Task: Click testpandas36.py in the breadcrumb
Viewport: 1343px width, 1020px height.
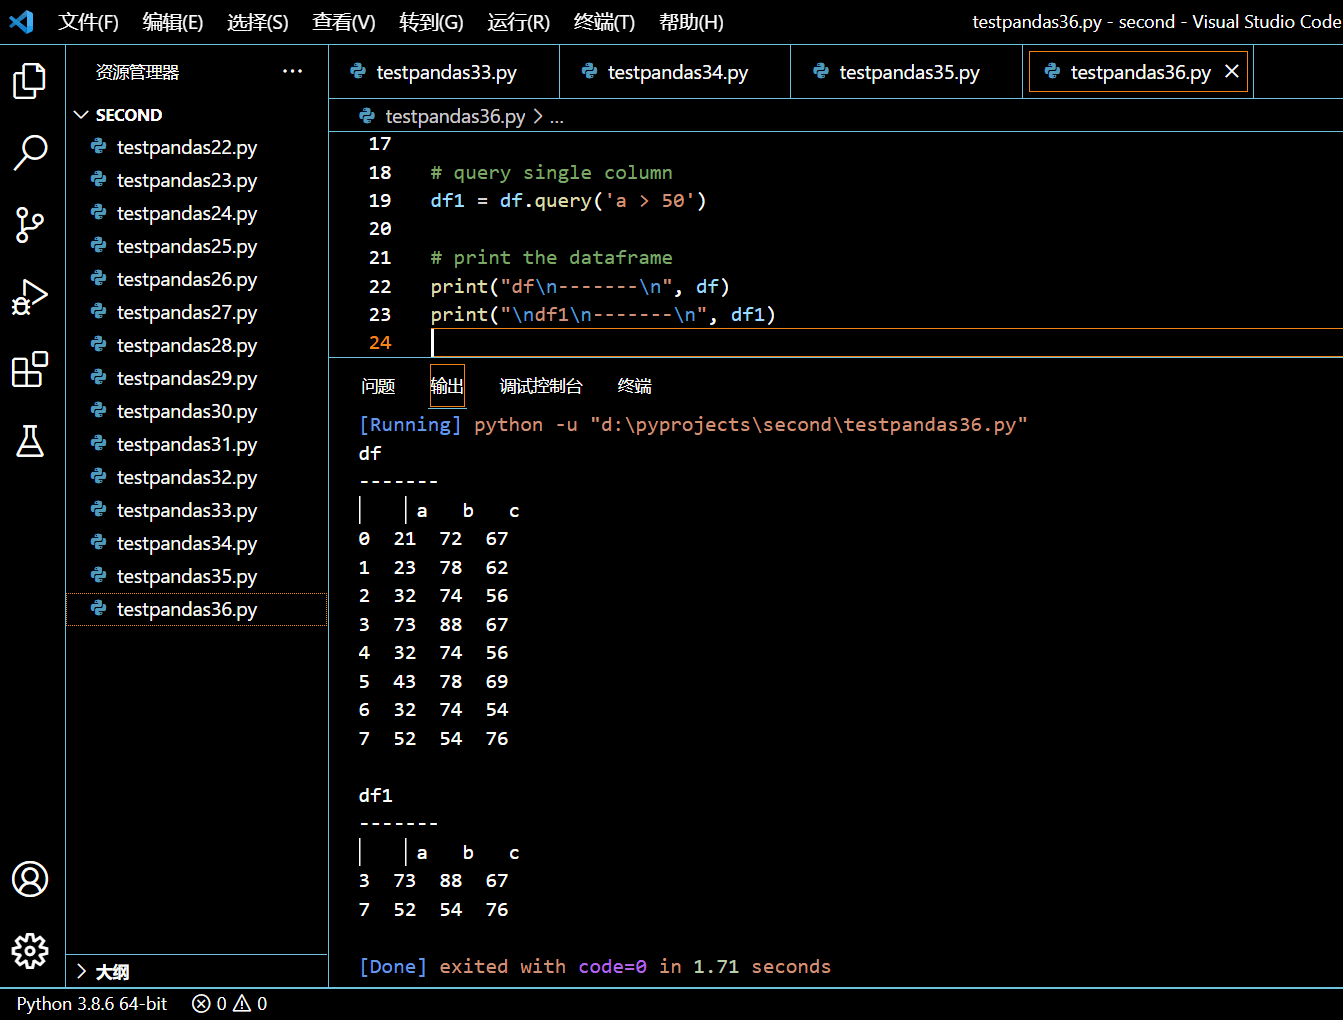Action: point(455,116)
